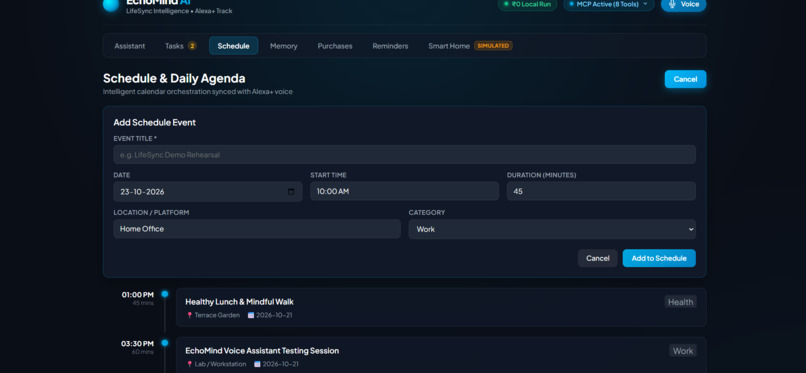Click the 03:30 PM timeline dot
The height and width of the screenshot is (373, 806).
[164, 343]
